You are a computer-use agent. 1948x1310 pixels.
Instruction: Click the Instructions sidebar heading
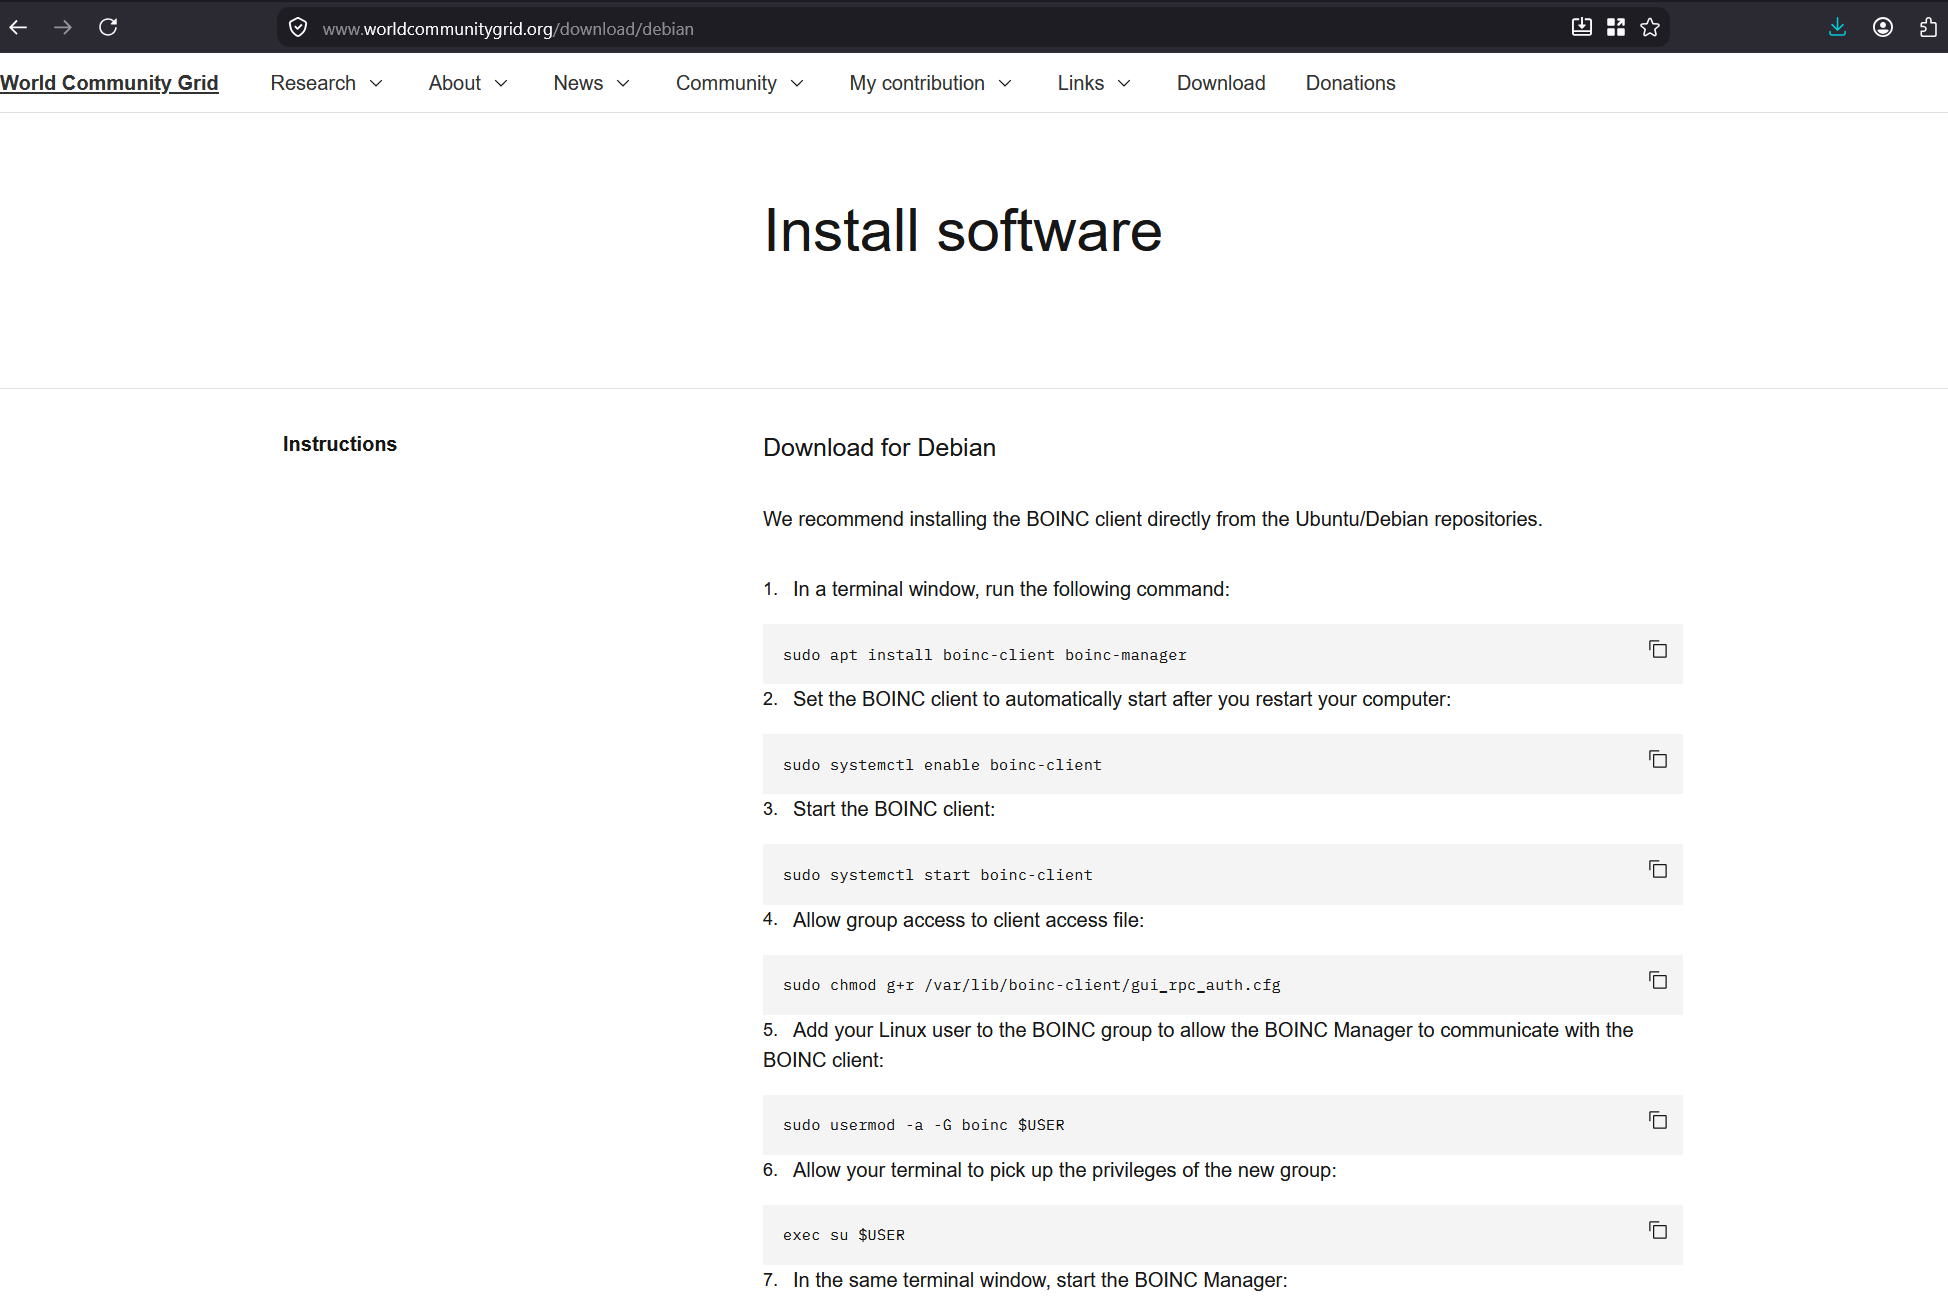click(x=340, y=444)
